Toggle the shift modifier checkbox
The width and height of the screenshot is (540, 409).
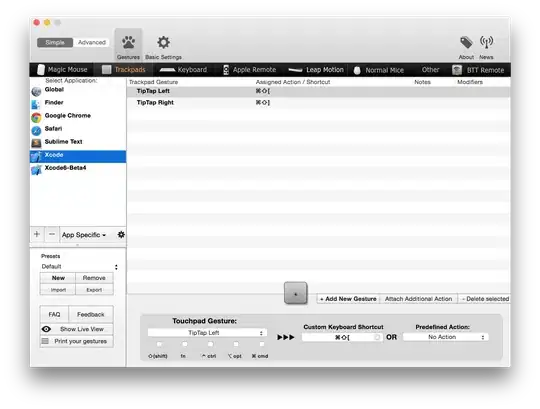[159, 344]
